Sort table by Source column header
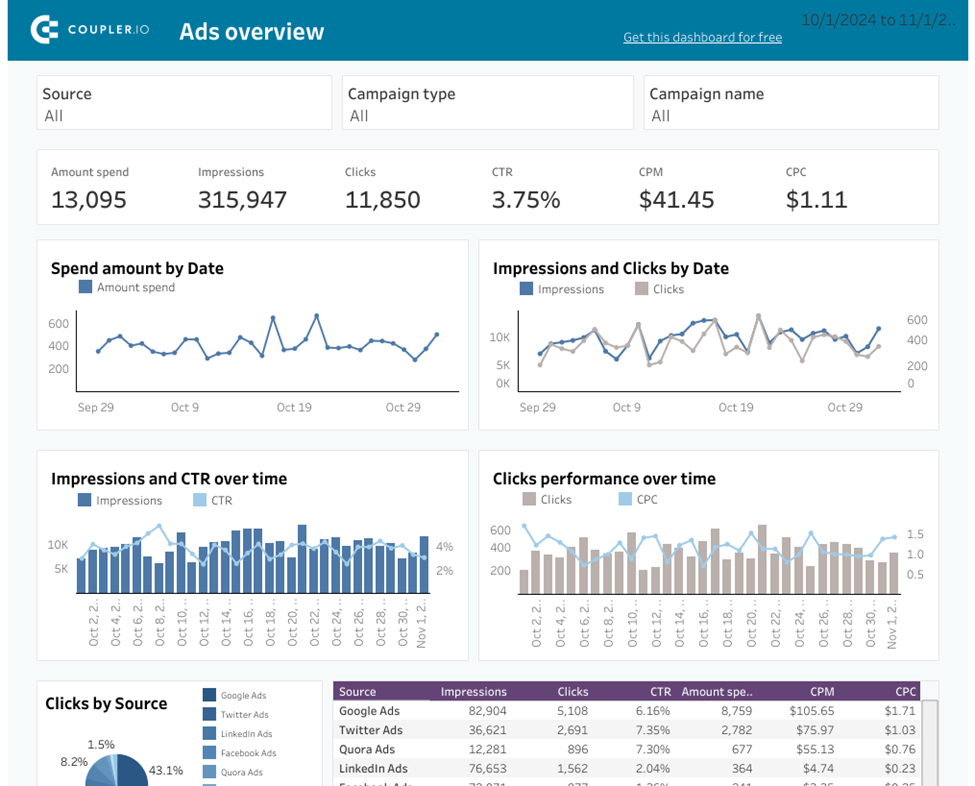The image size is (975, 786). (x=358, y=691)
